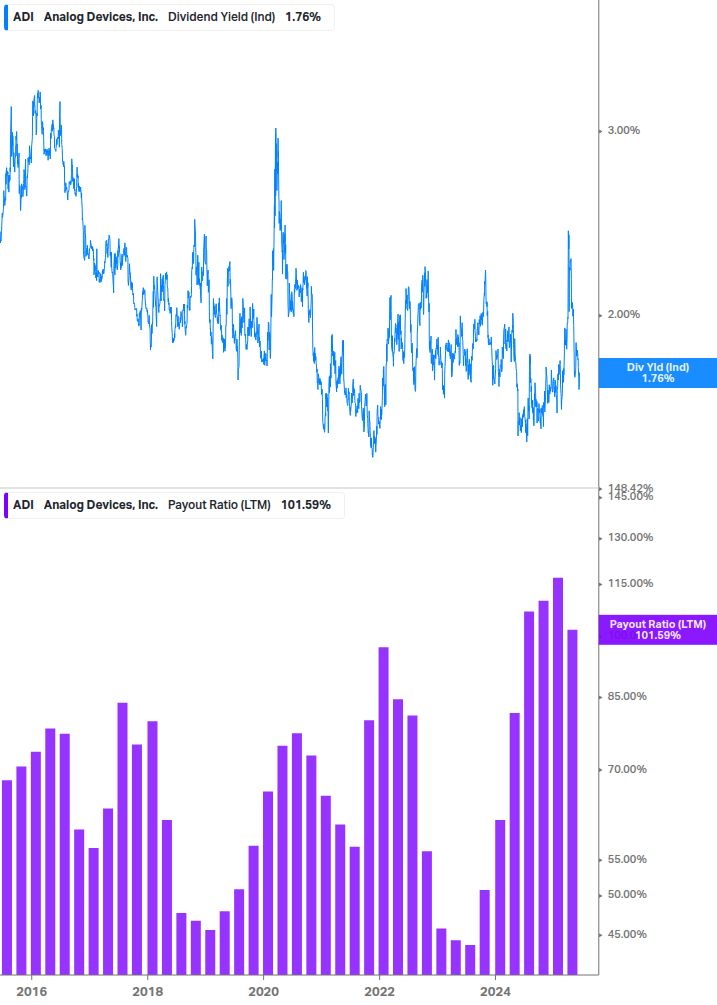717x1005 pixels.
Task: Click the 50.00% payout axis label
Action: [x=627, y=894]
